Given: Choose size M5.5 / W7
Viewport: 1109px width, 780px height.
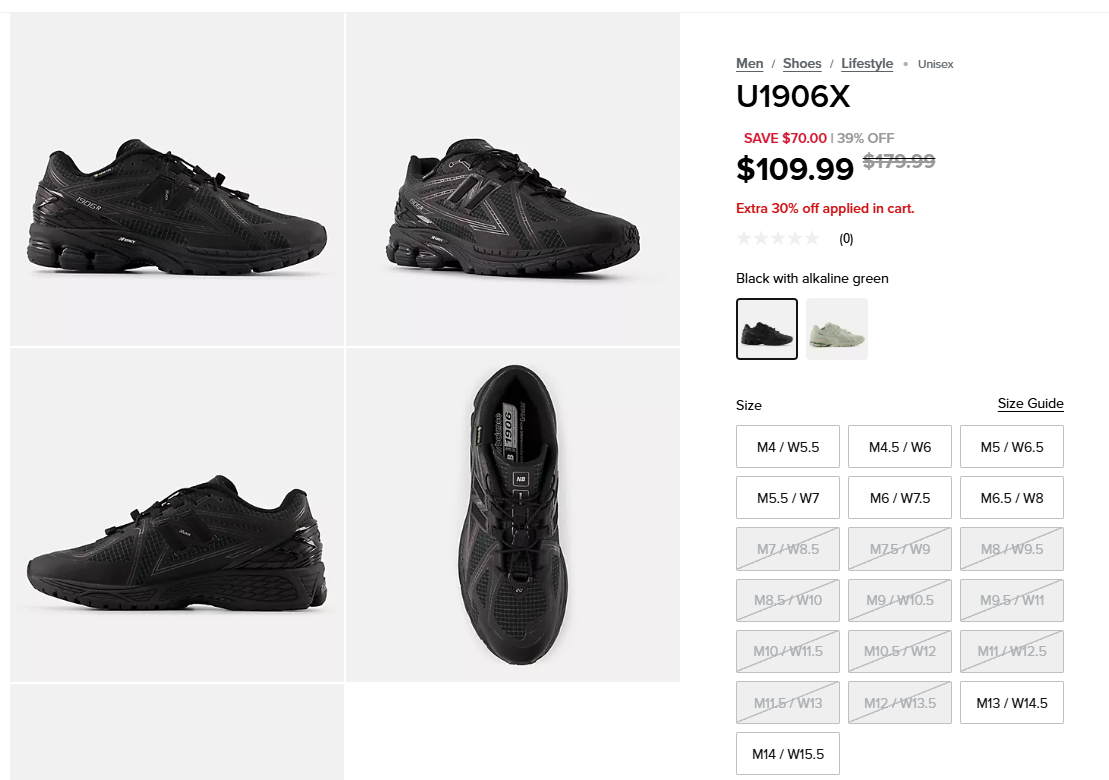Looking at the screenshot, I should point(788,498).
